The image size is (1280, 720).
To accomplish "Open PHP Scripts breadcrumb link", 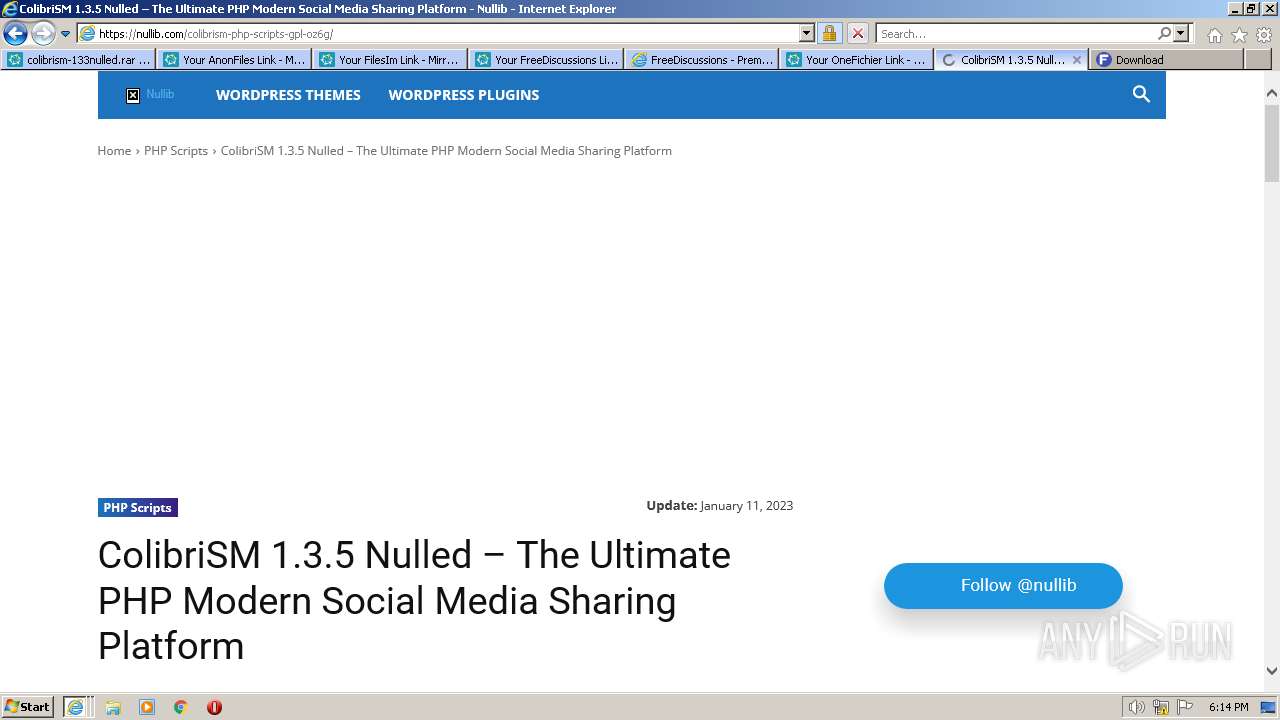I will [x=176, y=150].
